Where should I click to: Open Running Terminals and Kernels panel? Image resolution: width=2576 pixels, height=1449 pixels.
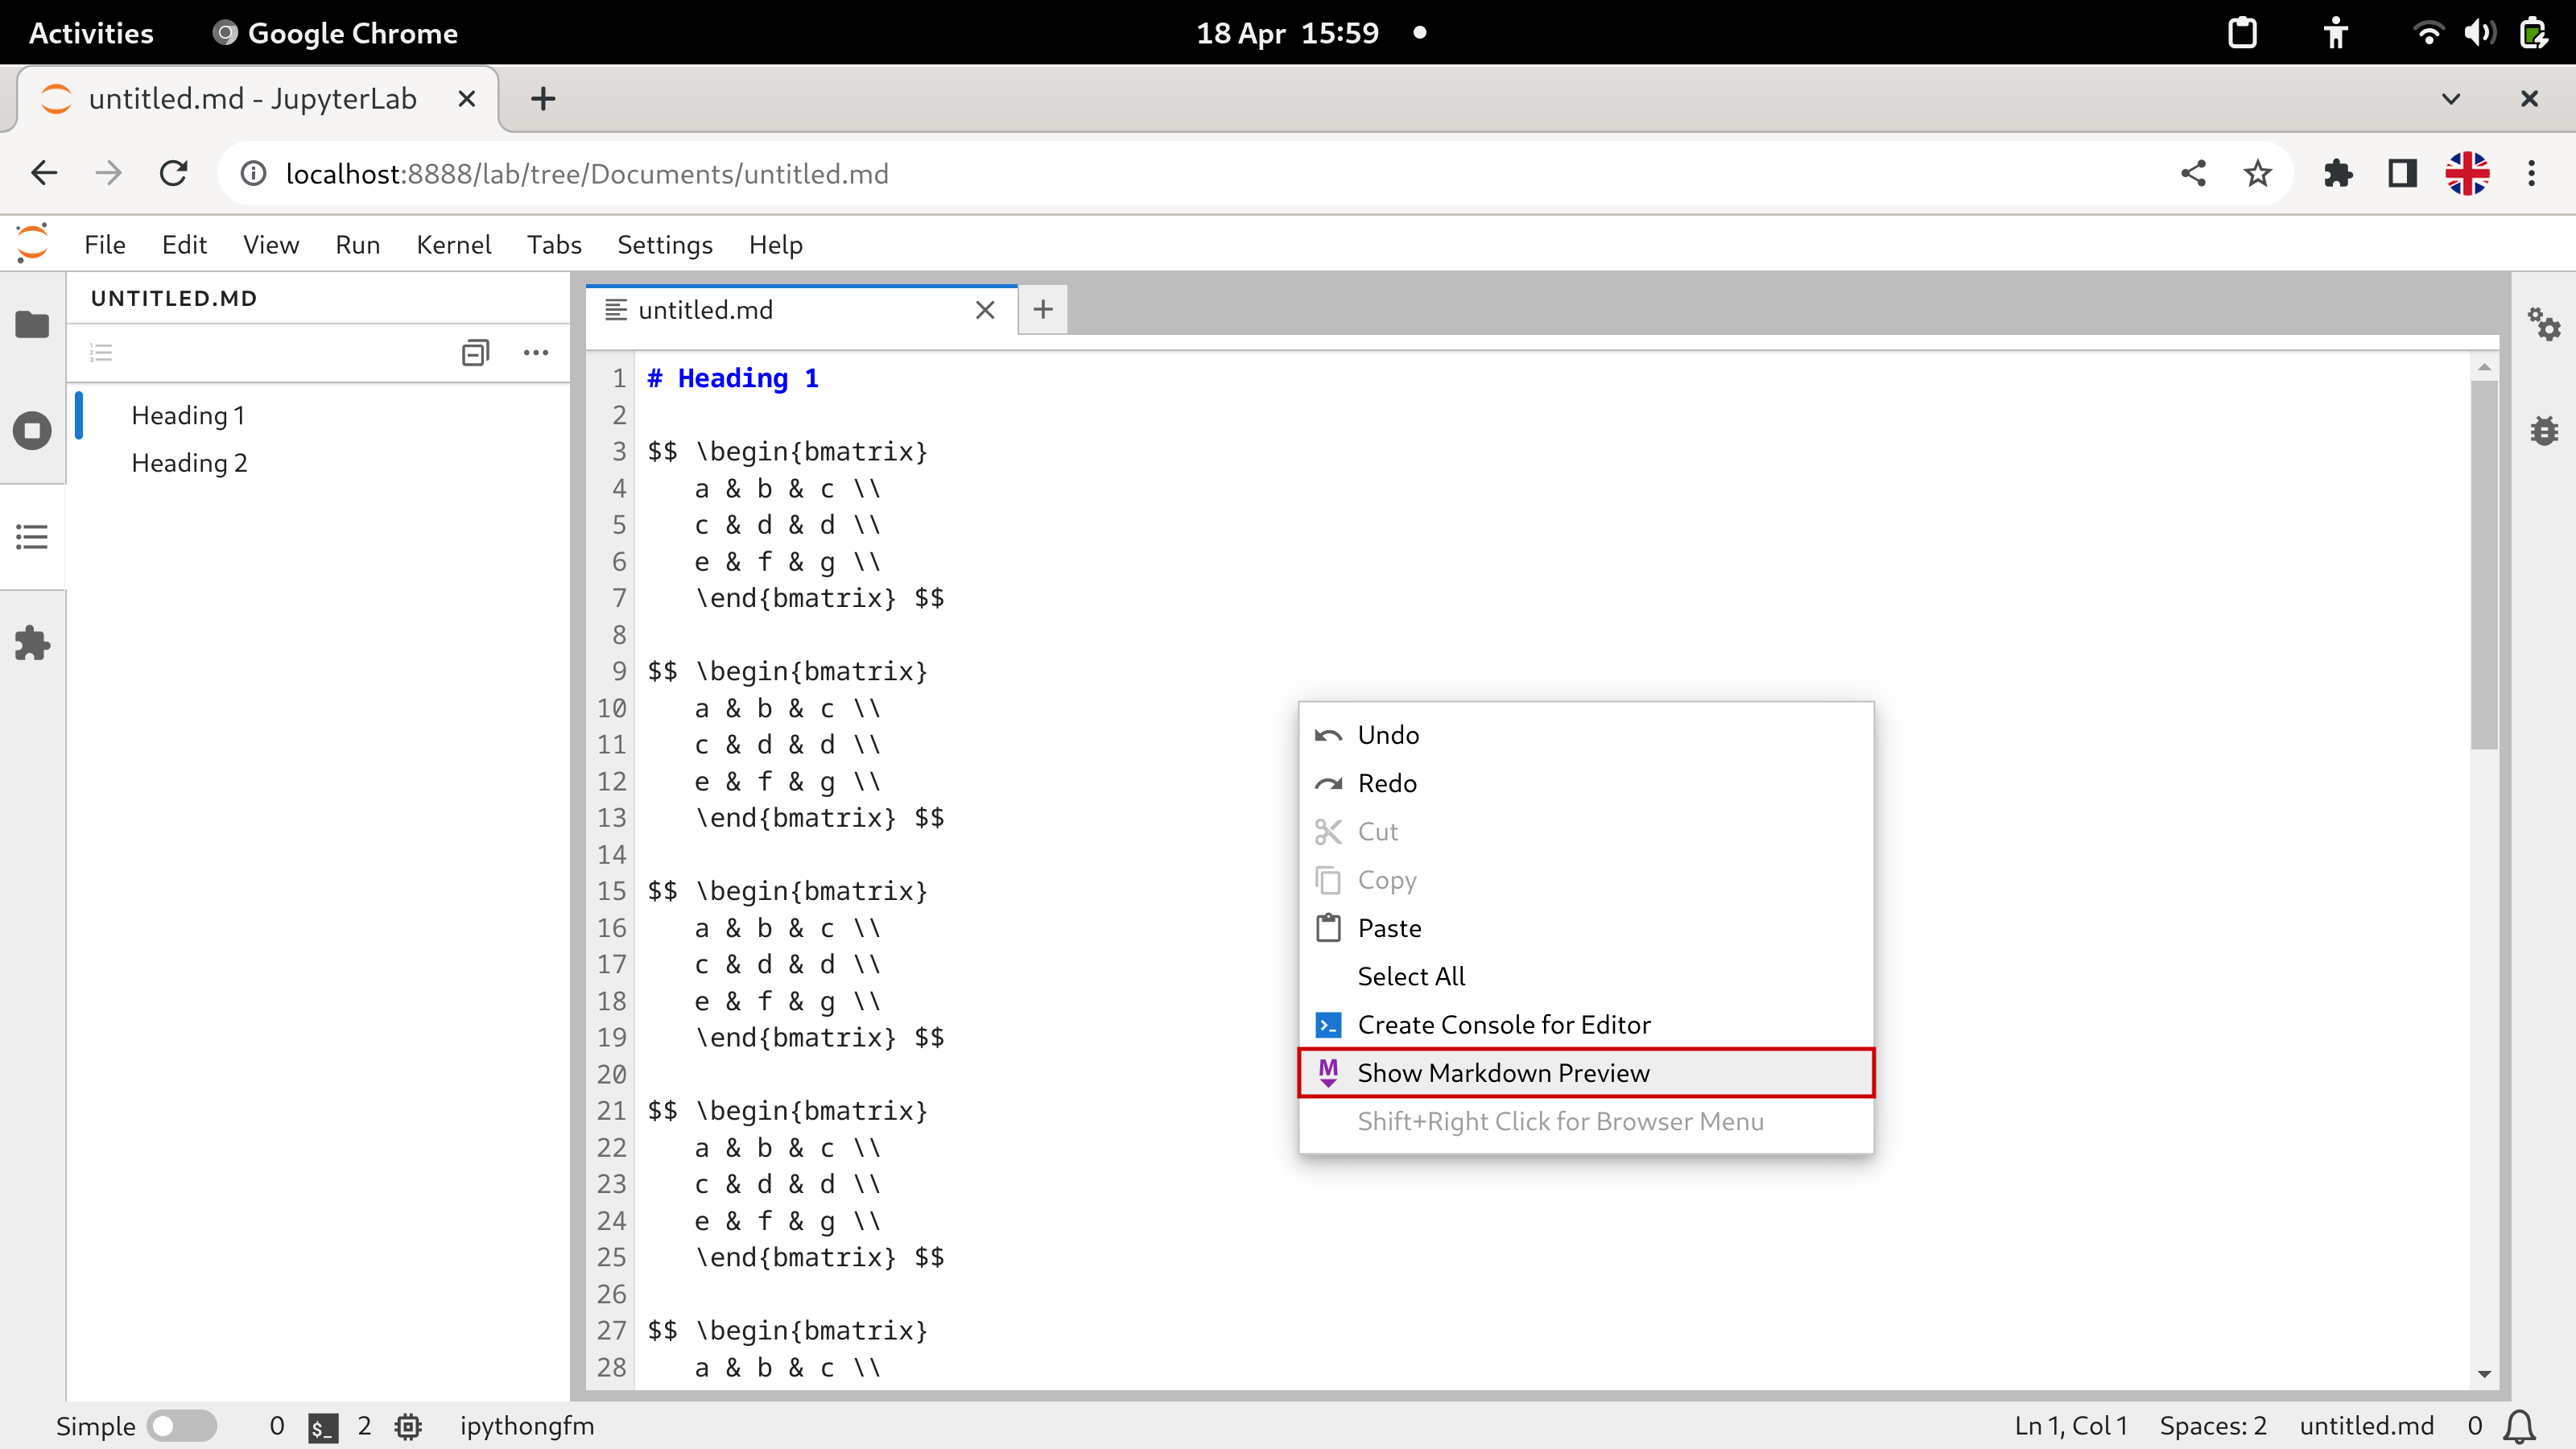pos(32,431)
